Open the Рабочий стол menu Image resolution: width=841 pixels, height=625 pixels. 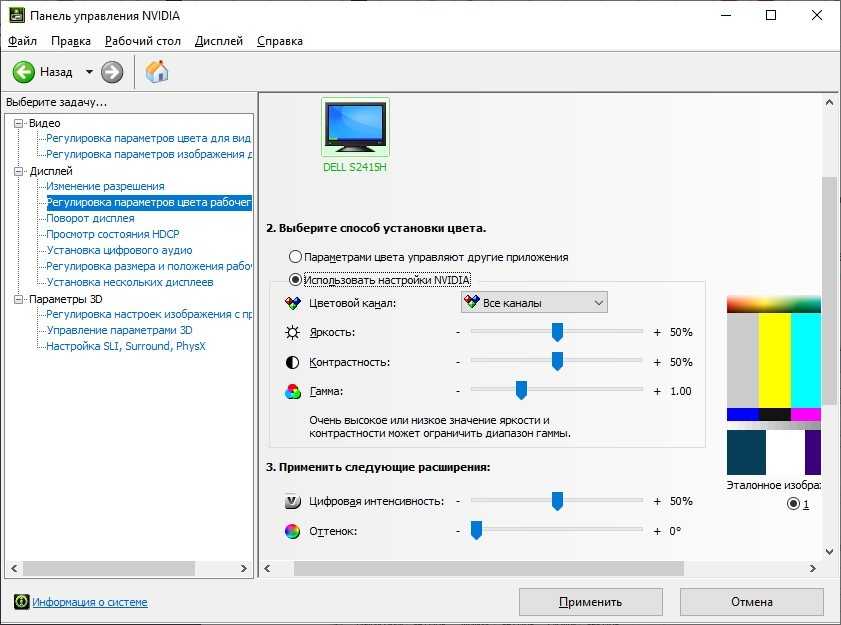tap(143, 41)
